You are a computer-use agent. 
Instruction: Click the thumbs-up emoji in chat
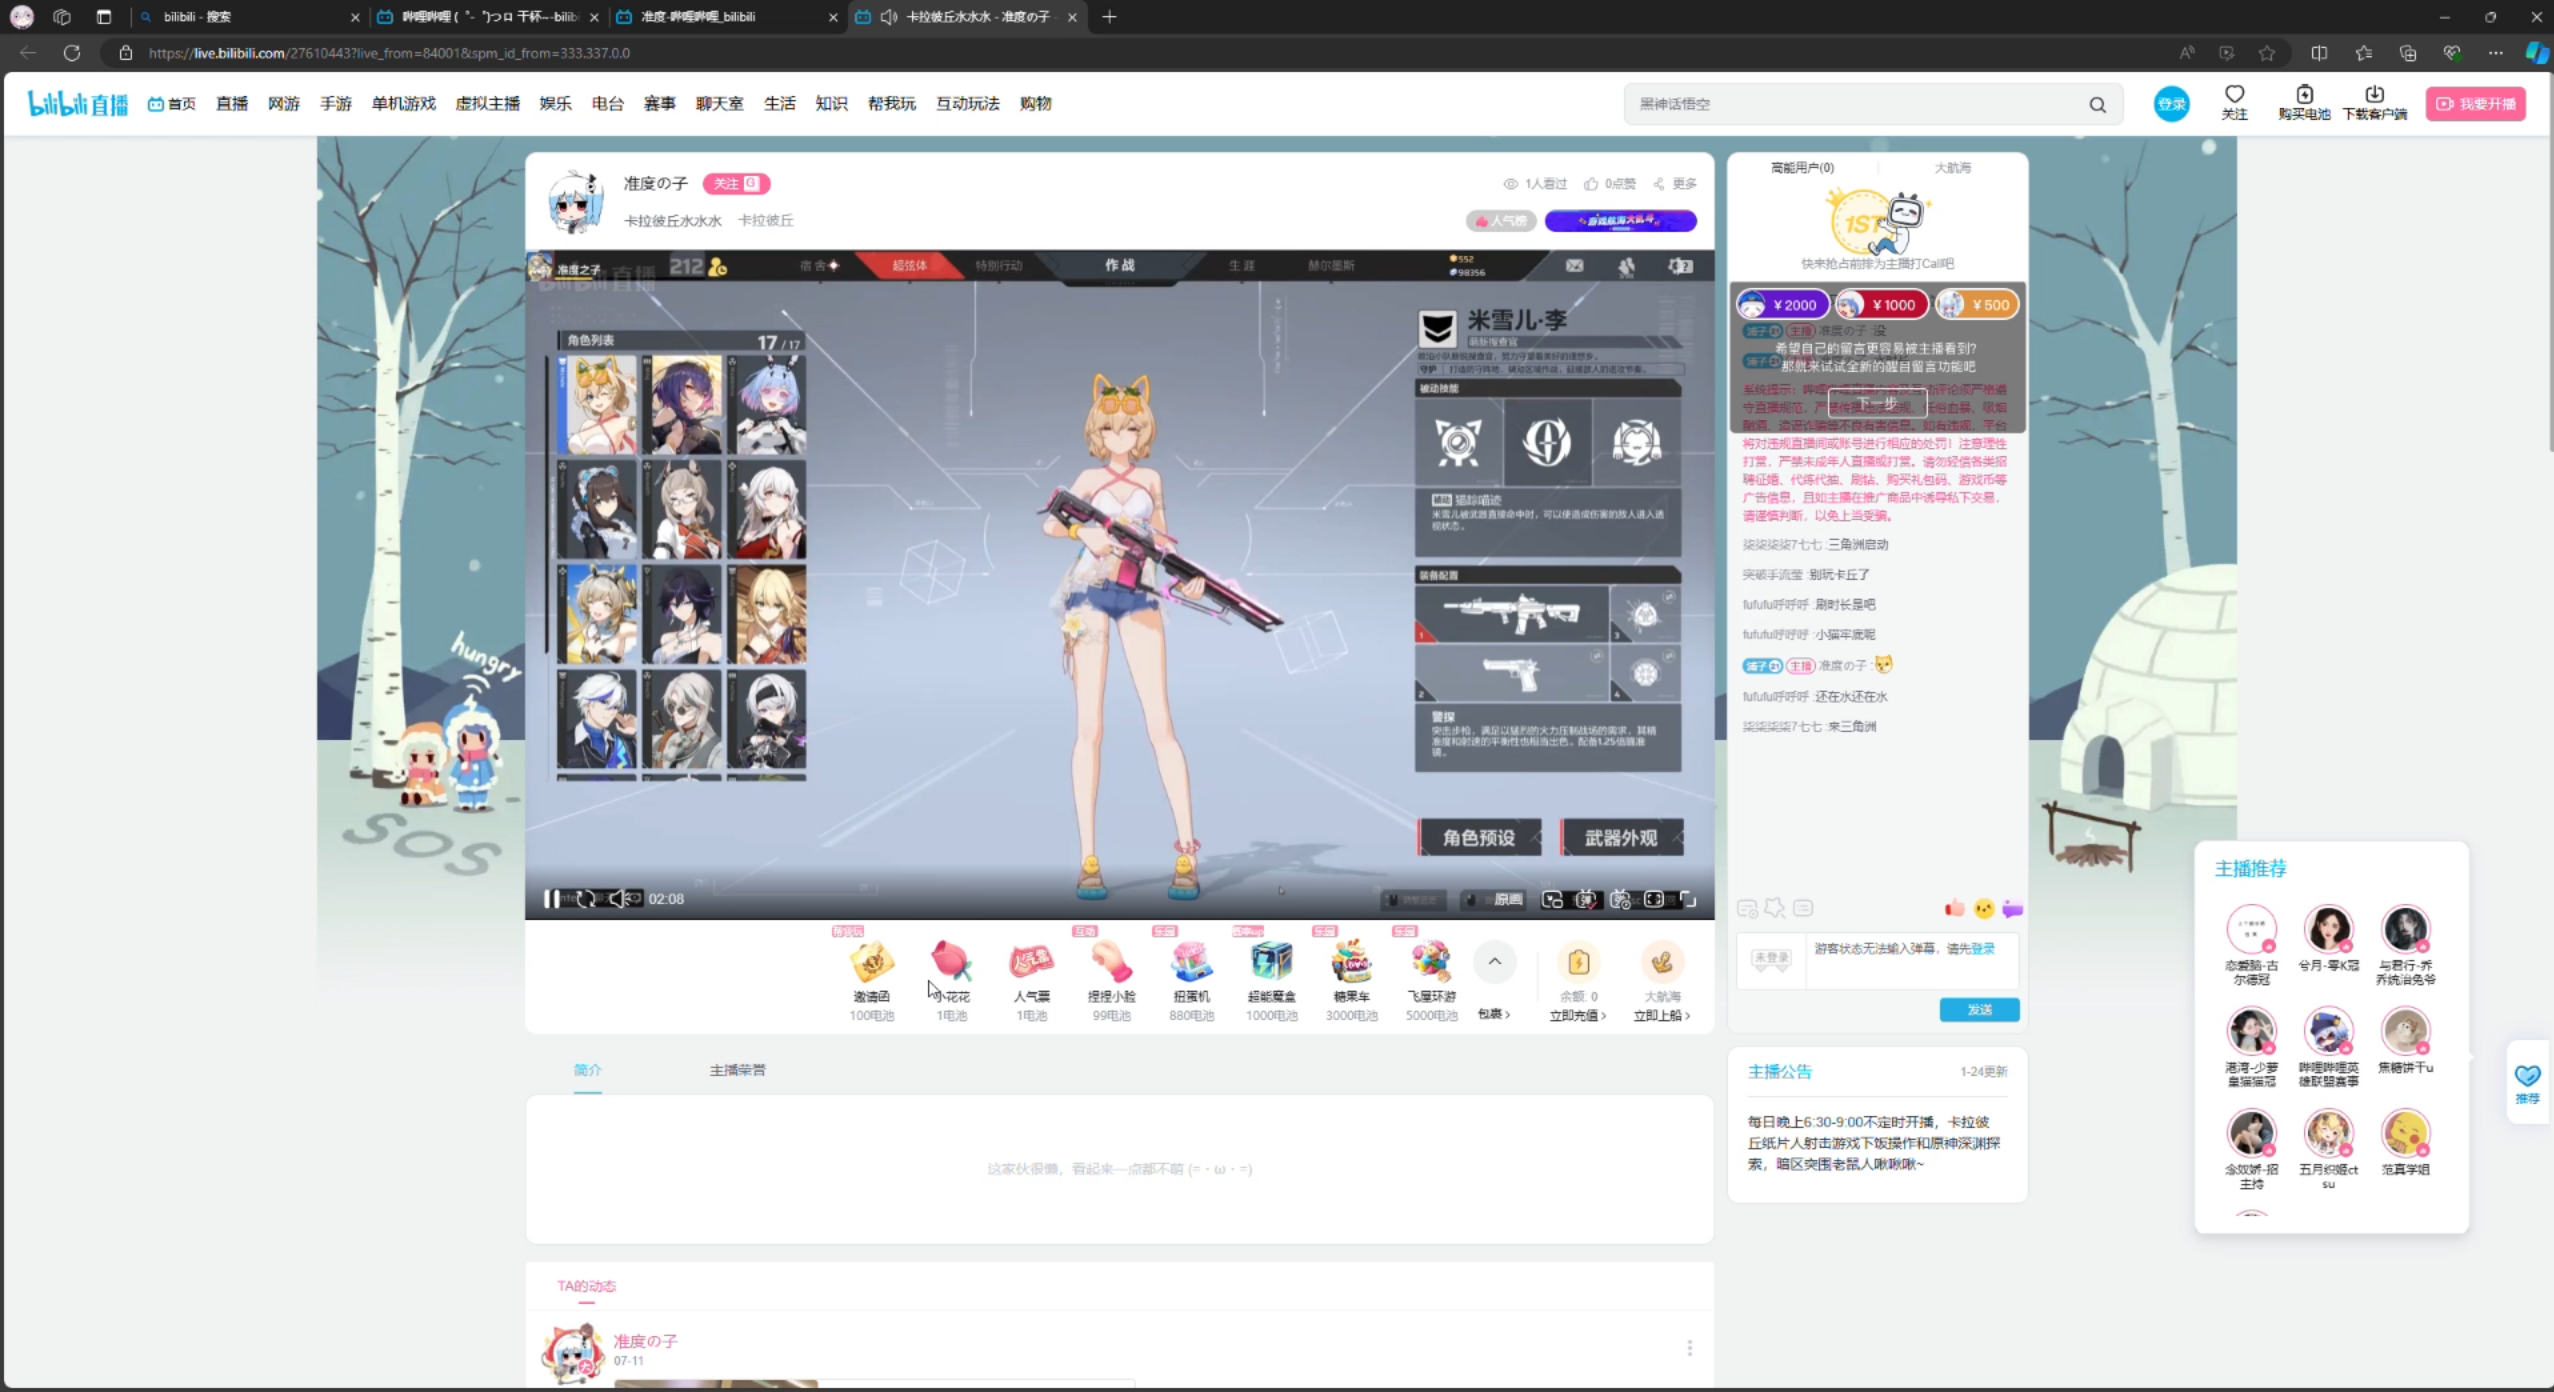coord(1954,908)
